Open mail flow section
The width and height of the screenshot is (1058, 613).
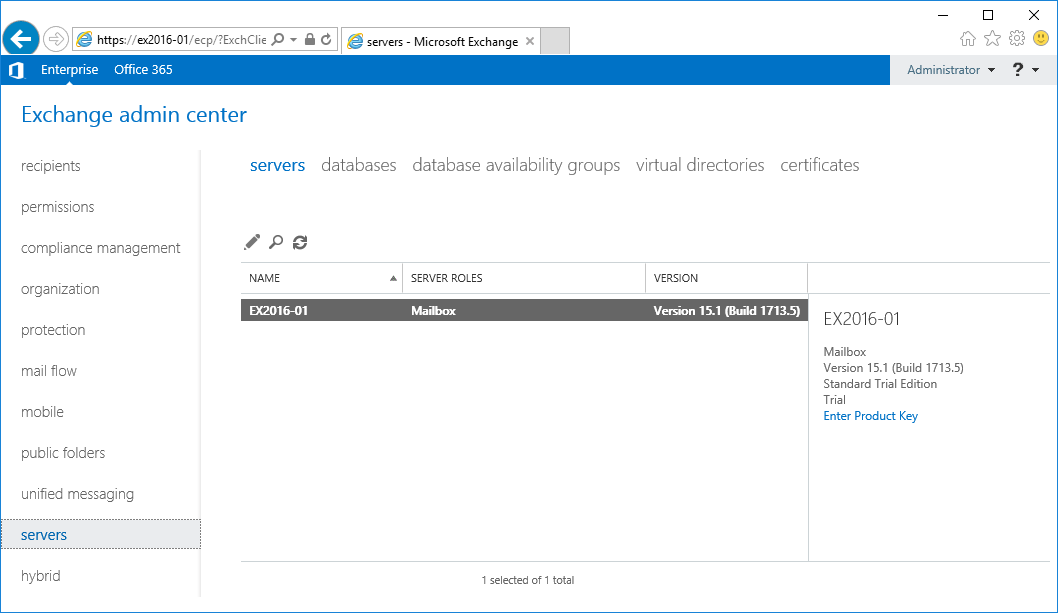click(49, 371)
